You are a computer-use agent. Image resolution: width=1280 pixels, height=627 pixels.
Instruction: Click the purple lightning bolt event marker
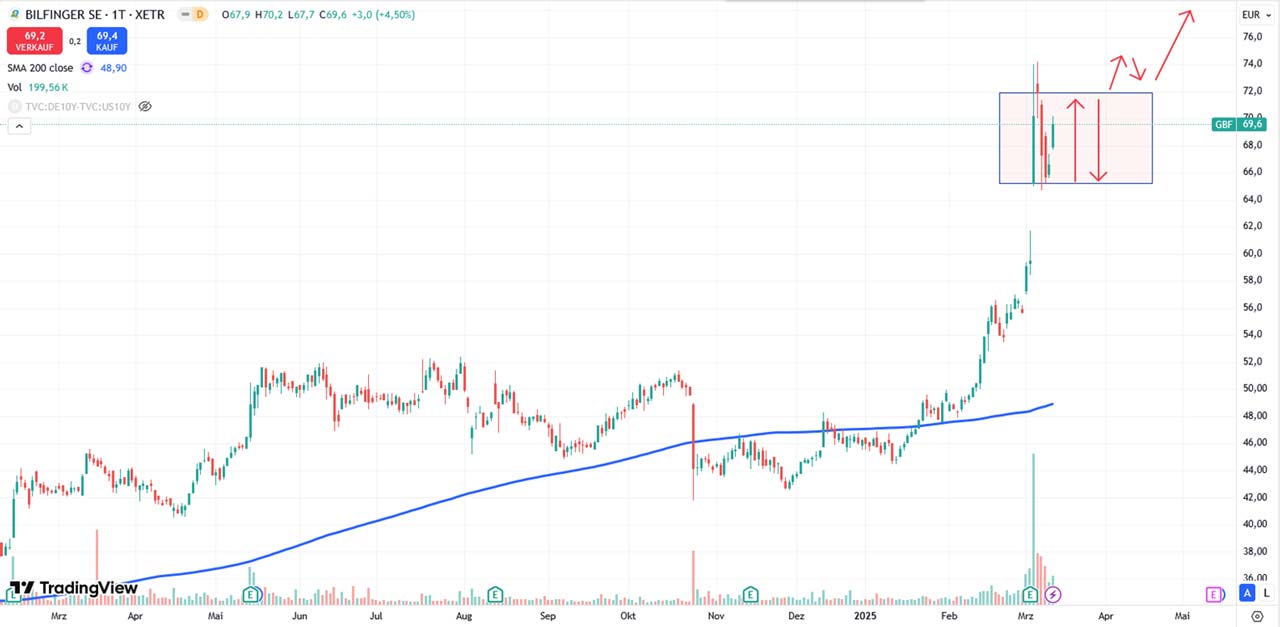(x=1052, y=595)
